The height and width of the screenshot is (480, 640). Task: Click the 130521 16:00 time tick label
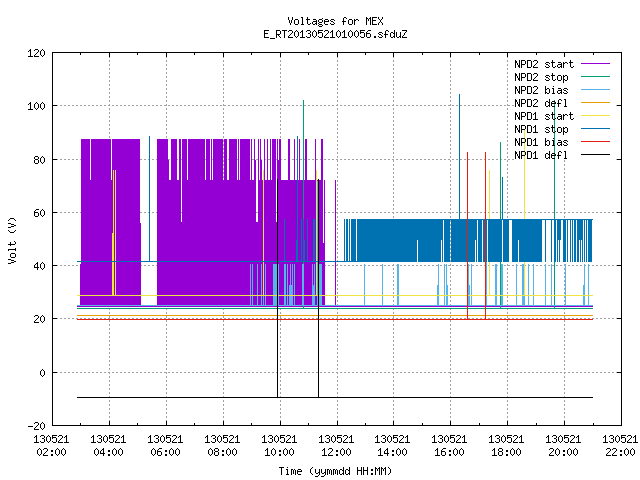[450, 446]
